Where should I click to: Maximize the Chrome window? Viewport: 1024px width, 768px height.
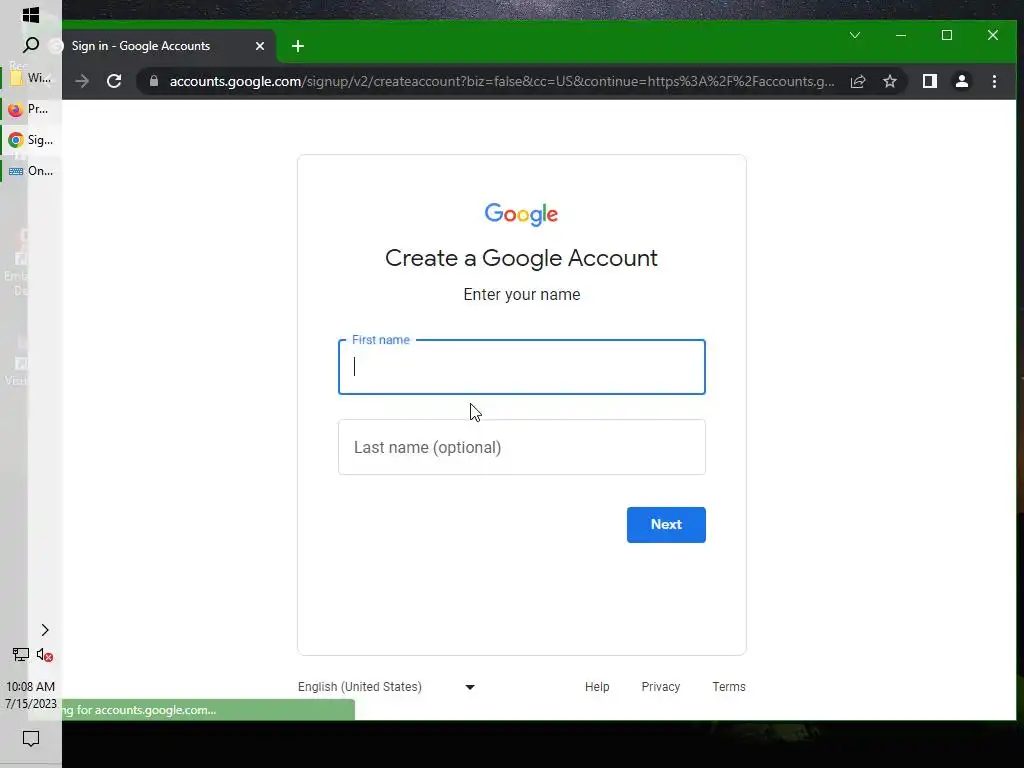tap(946, 35)
